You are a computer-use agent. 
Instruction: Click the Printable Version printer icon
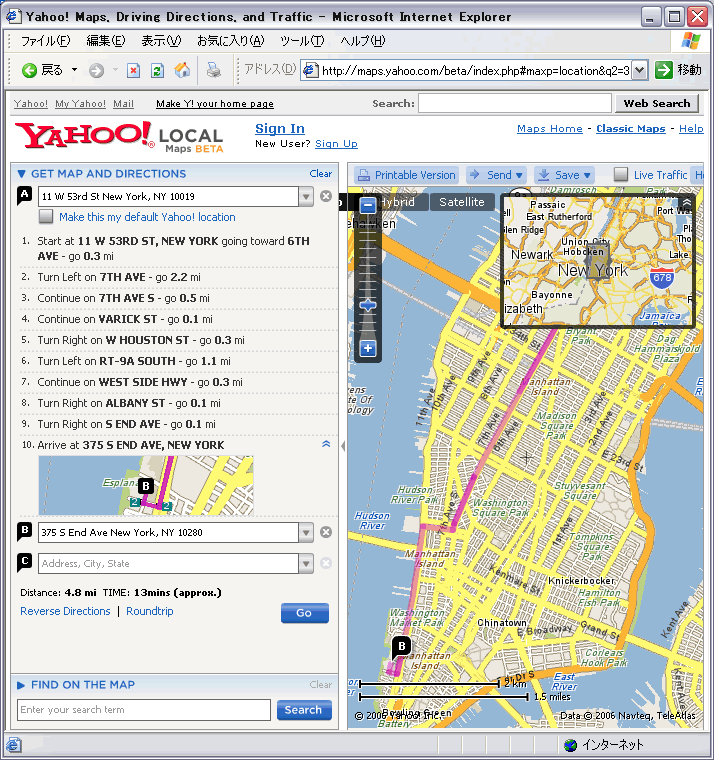pyautogui.click(x=364, y=175)
